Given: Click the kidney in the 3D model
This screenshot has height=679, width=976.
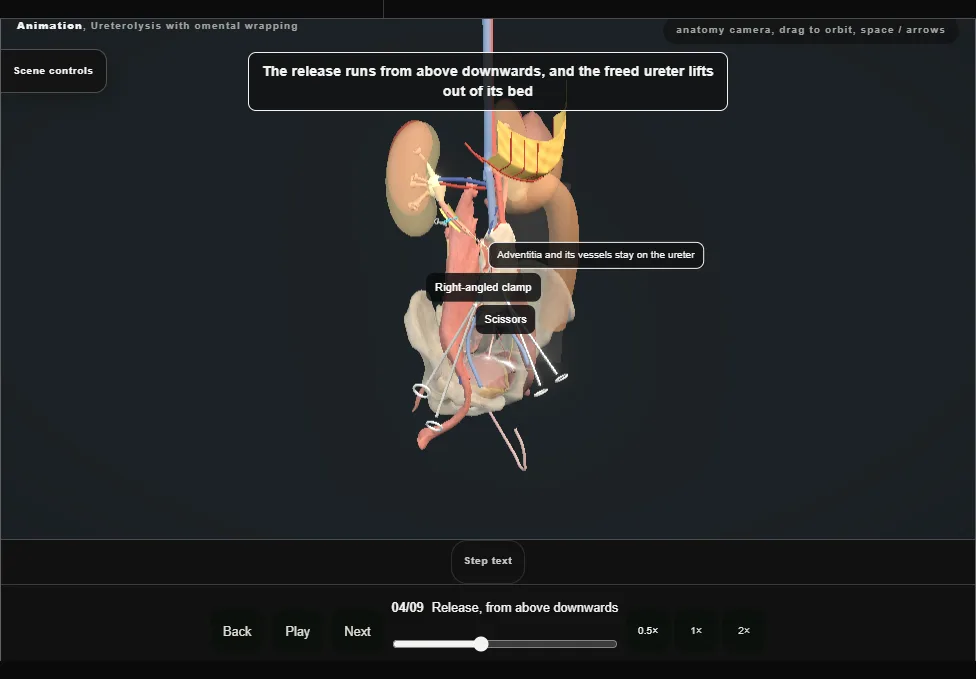Looking at the screenshot, I should coord(411,177).
